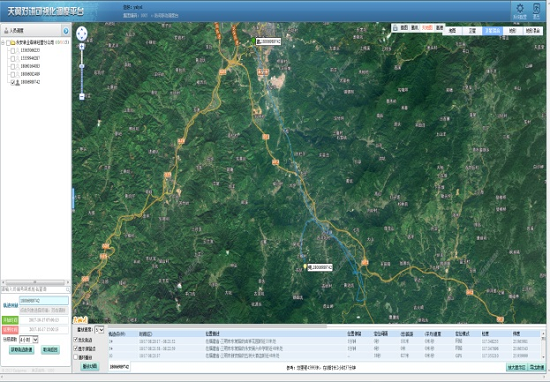This screenshot has width=550, height=382.
Task: Click the yellow track end marker
Action: [305, 267]
